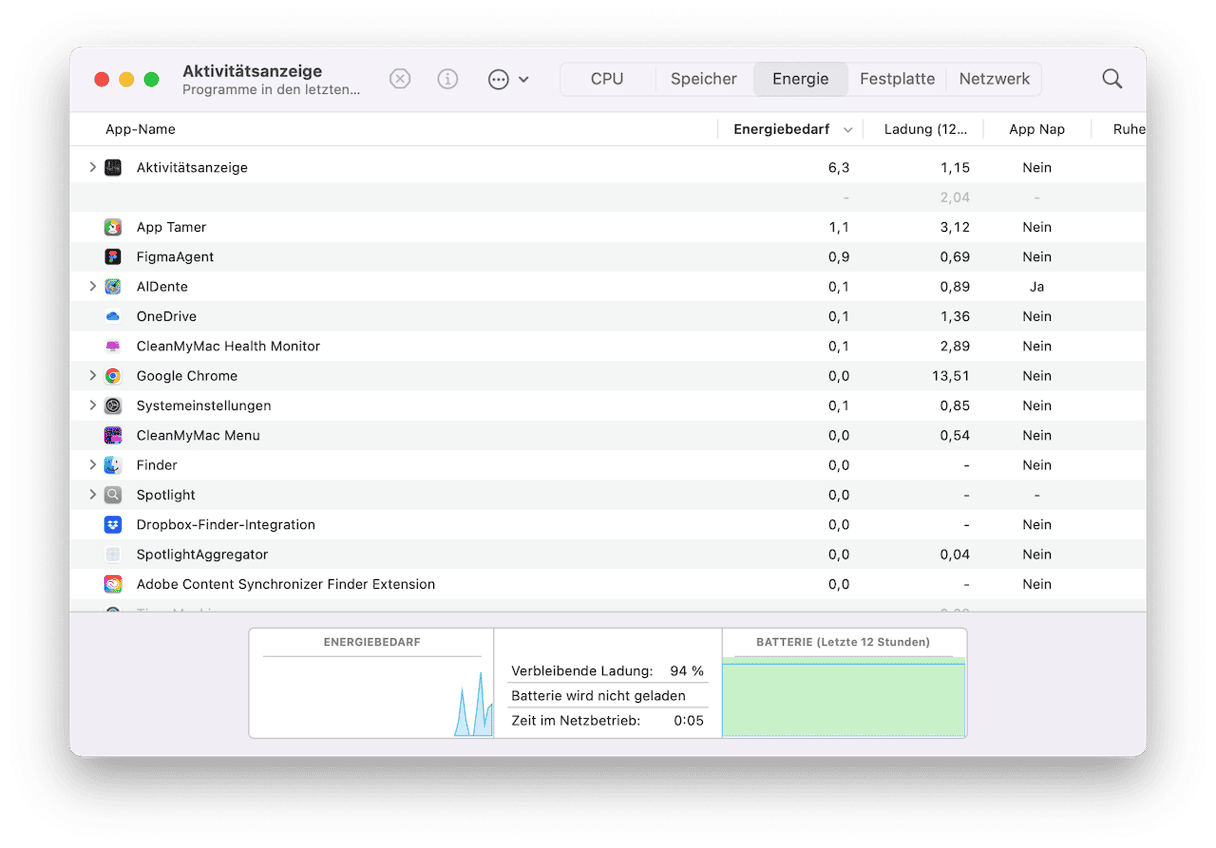Image resolution: width=1216 pixels, height=848 pixels.
Task: Click the Systemeinstellungen gear icon
Action: pyautogui.click(x=113, y=405)
